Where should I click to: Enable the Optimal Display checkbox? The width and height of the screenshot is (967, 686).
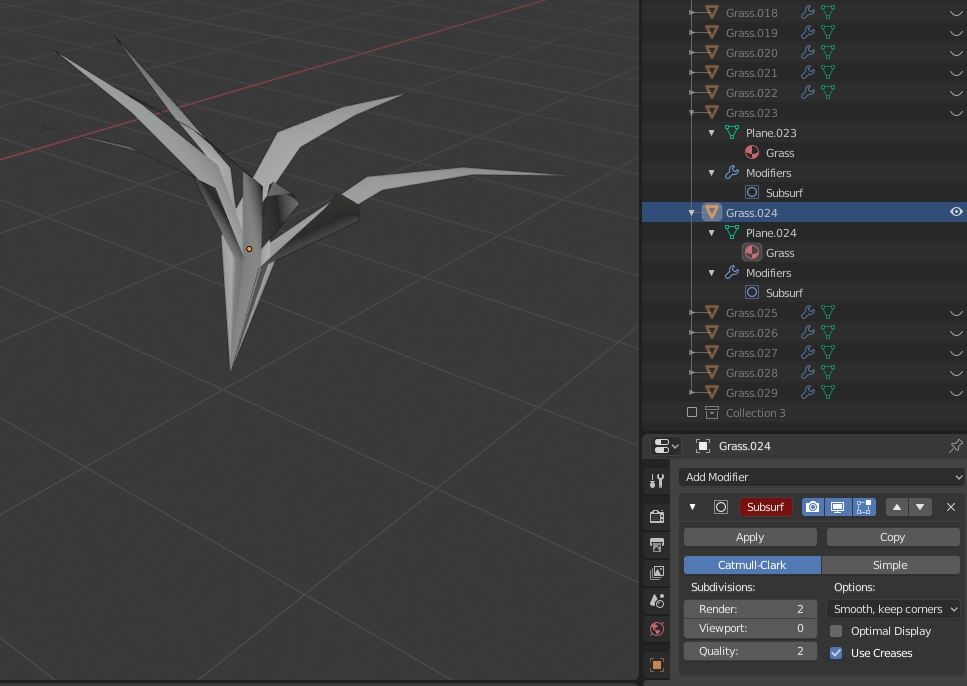point(836,631)
